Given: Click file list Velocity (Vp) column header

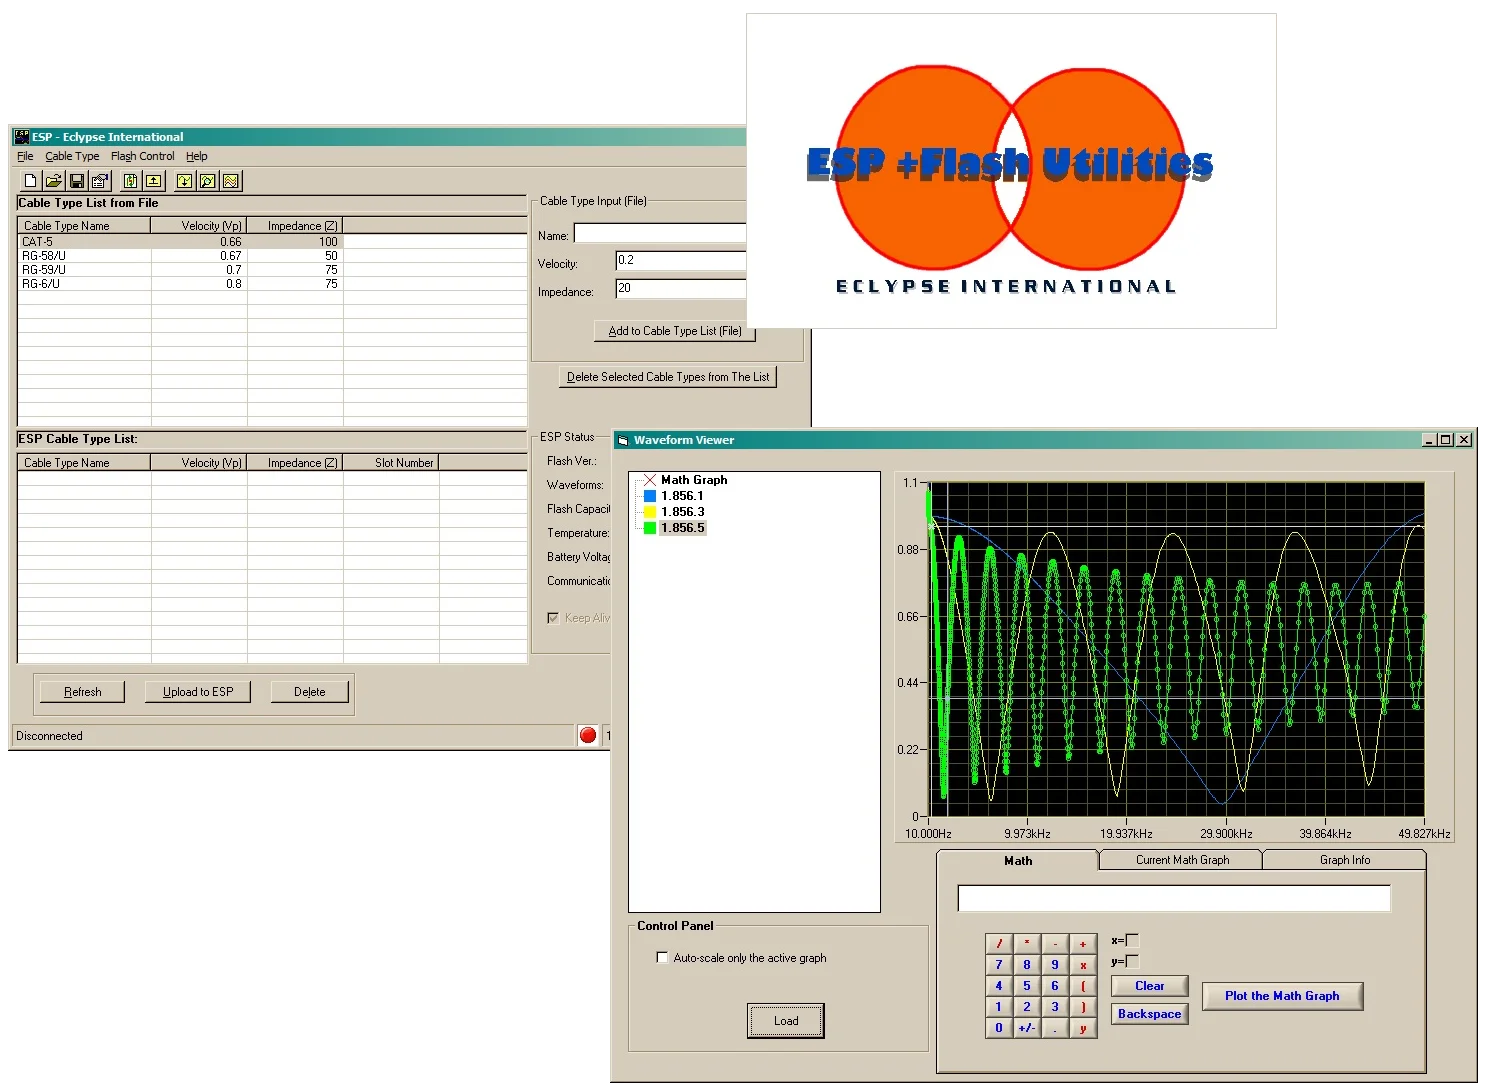Looking at the screenshot, I should click(x=199, y=226).
